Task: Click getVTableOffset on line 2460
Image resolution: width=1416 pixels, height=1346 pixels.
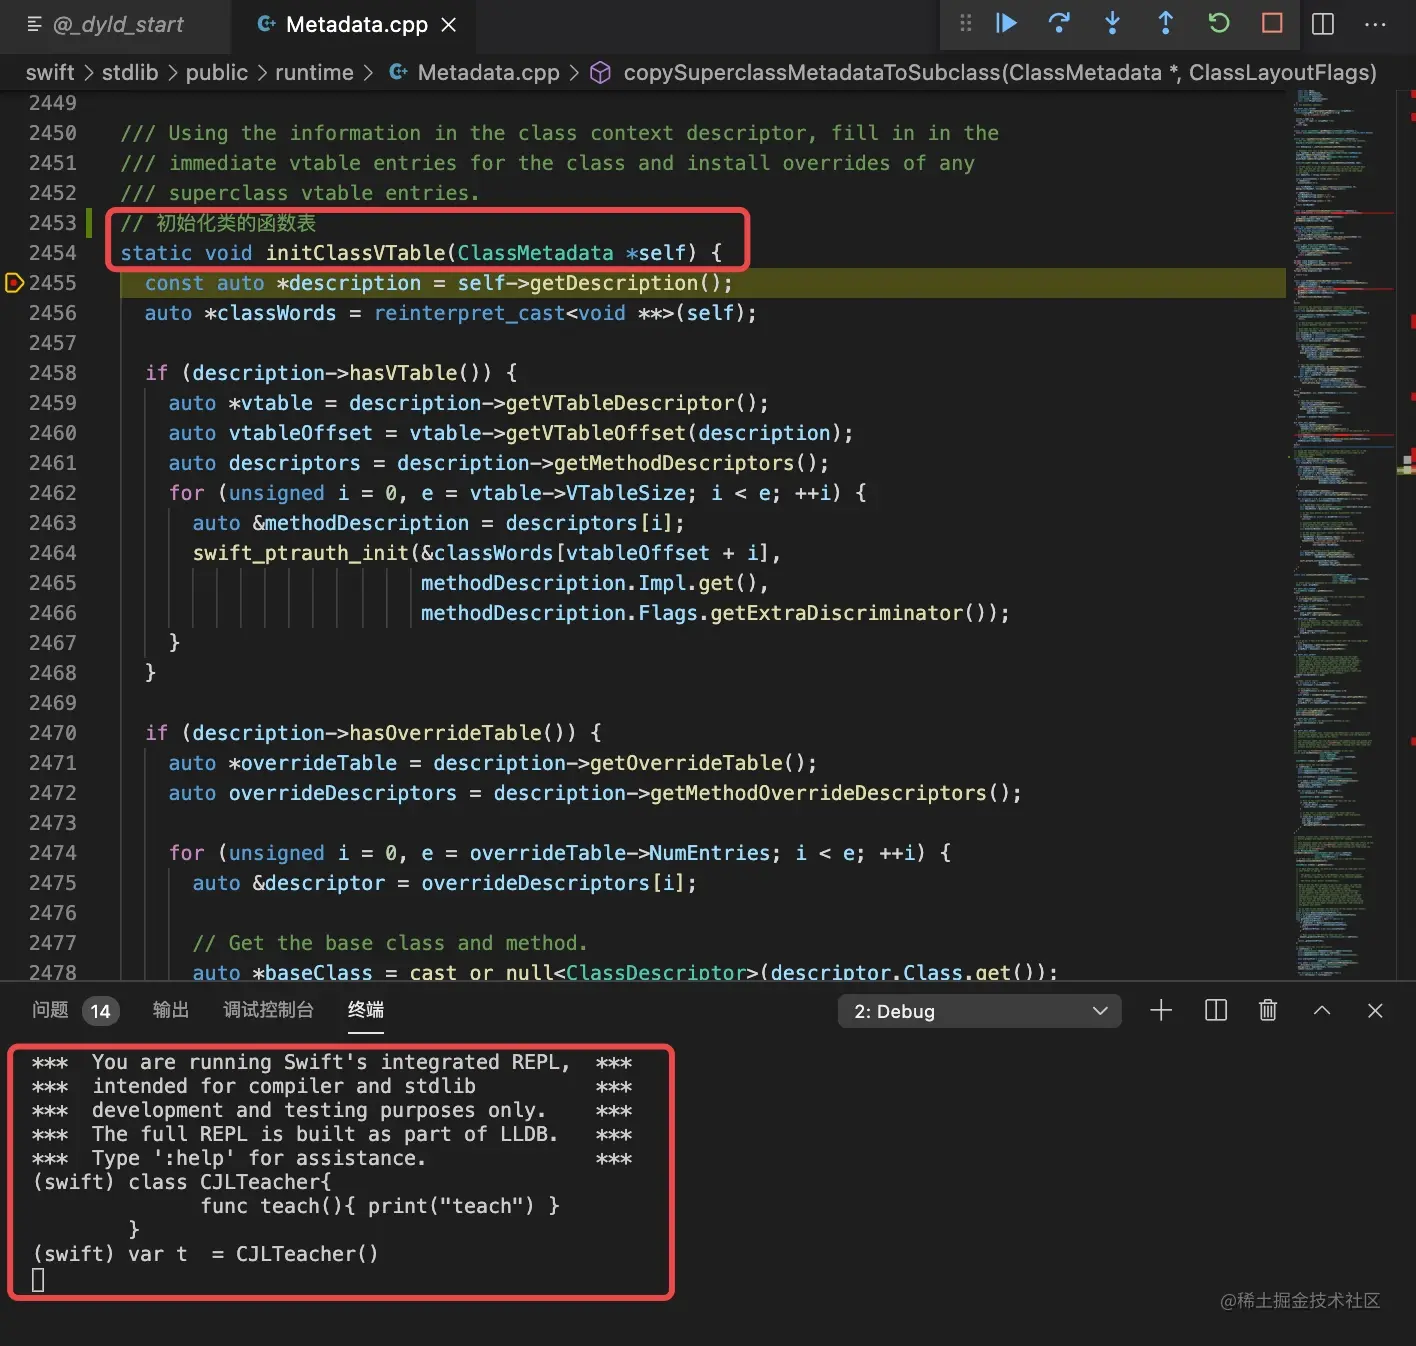Action: tap(596, 433)
